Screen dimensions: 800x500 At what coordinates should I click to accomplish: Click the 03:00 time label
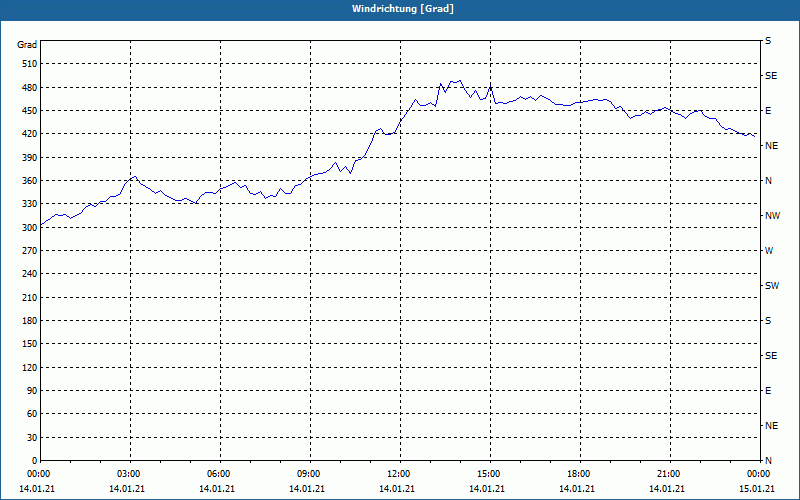coord(129,474)
